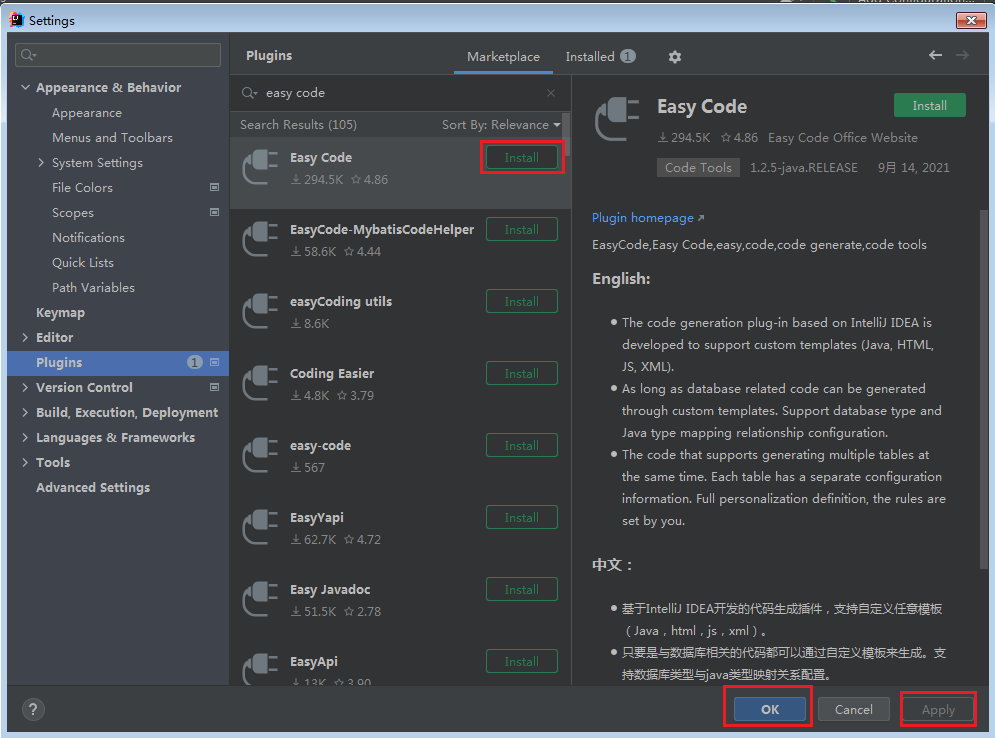Open Sort By: Relevance dropdown
The image size is (995, 738).
[501, 125]
